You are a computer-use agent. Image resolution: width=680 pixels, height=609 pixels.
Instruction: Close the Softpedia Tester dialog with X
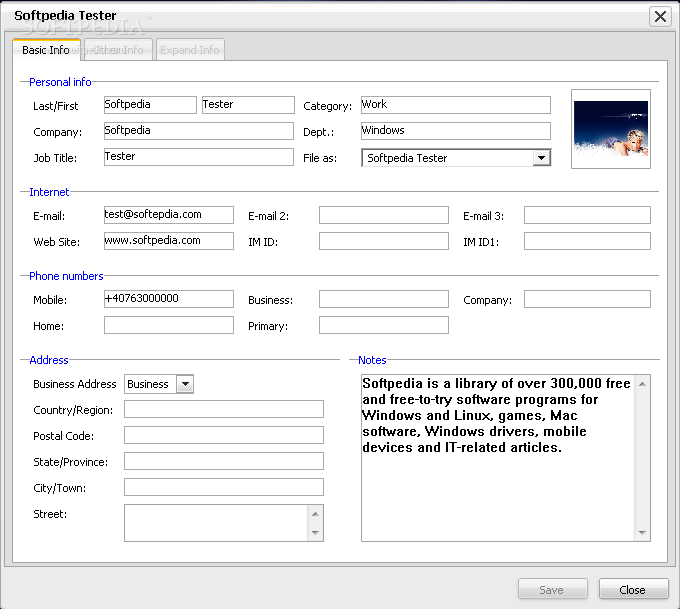pyautogui.click(x=660, y=17)
